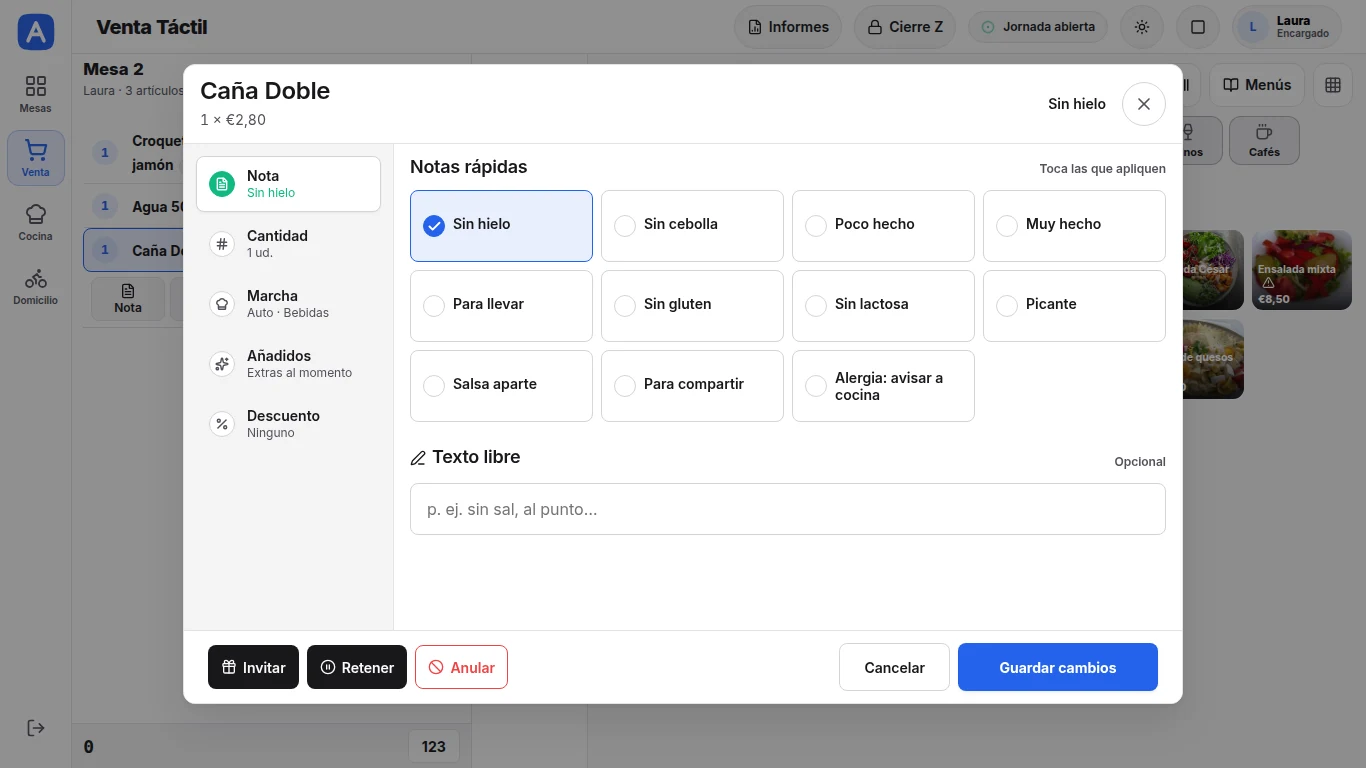Click the square icon beside theme button

pyautogui.click(x=1198, y=27)
